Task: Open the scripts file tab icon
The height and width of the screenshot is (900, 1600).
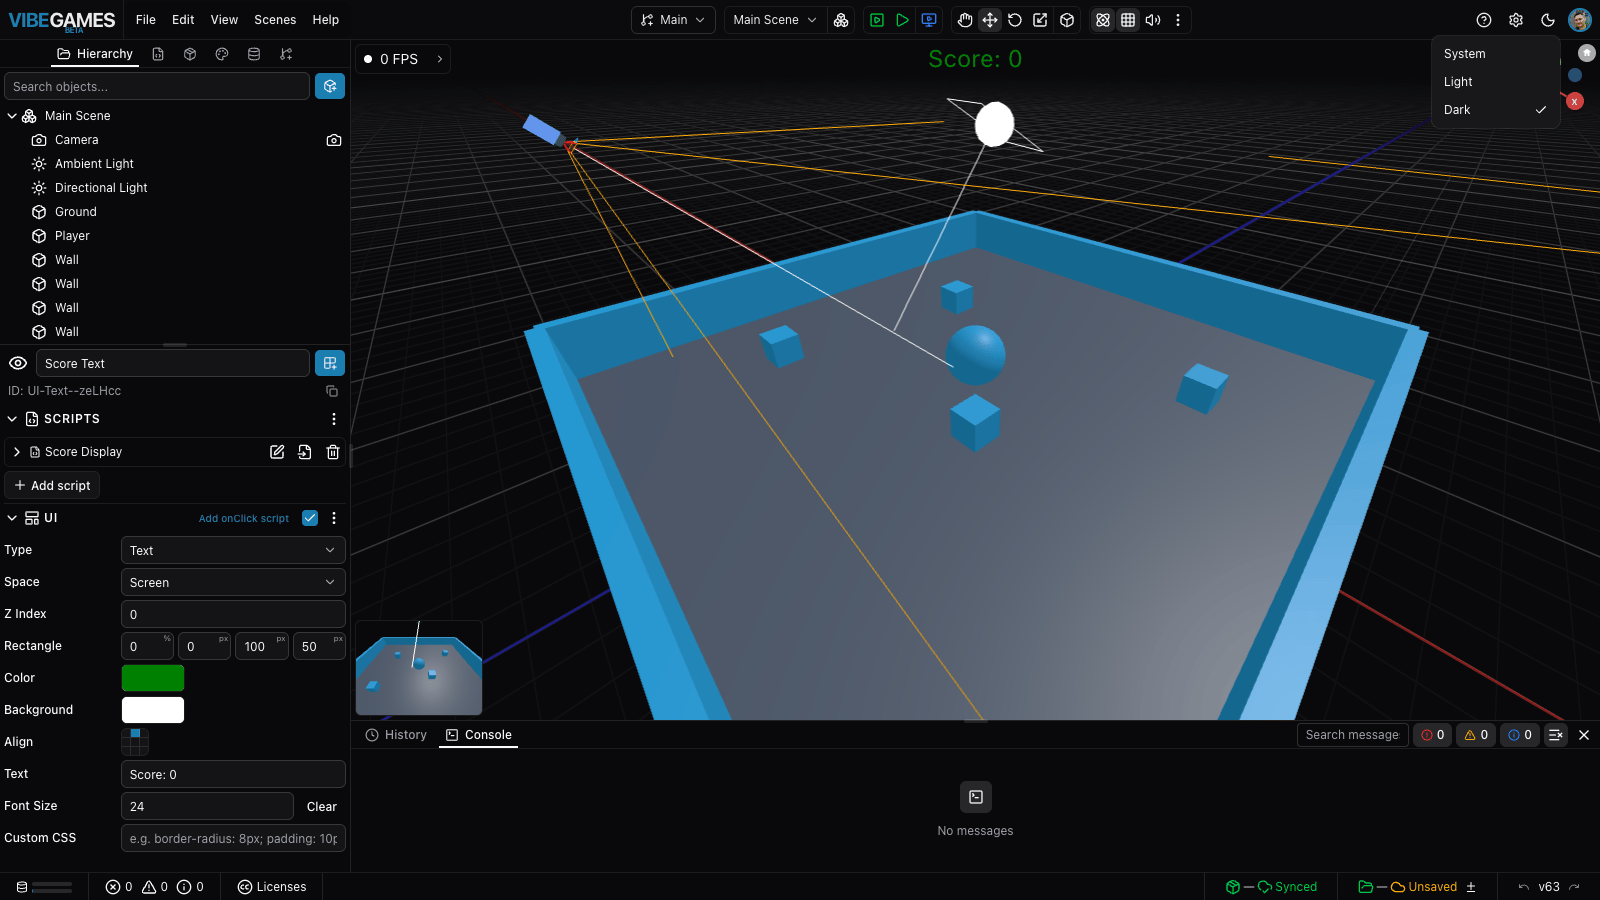Action: pyautogui.click(x=158, y=54)
